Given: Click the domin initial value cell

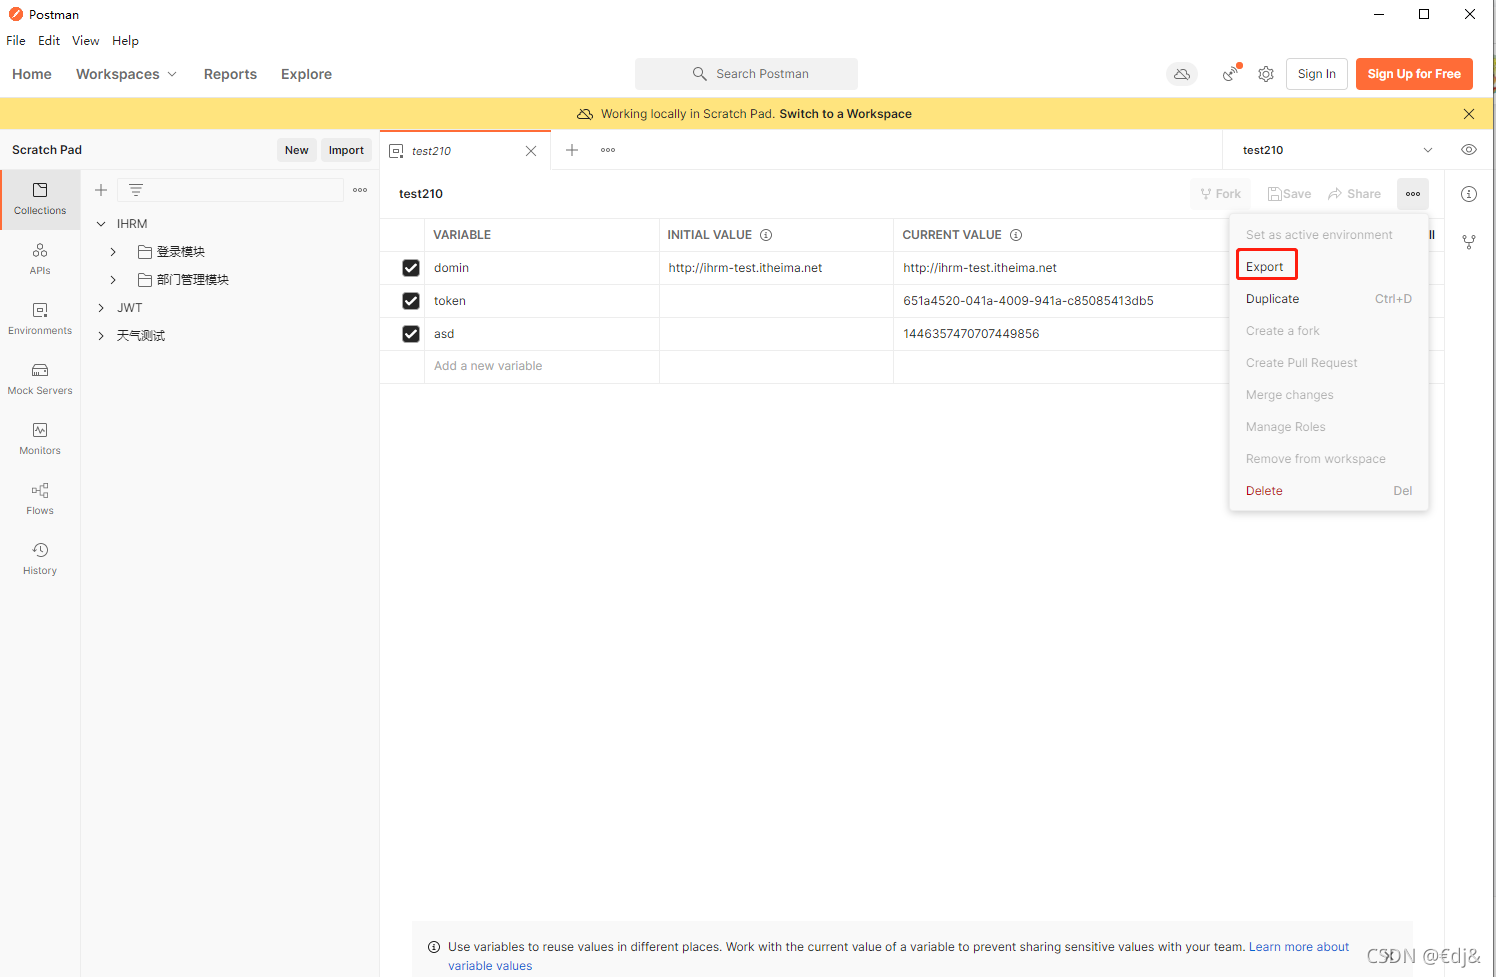Looking at the screenshot, I should (x=776, y=268).
